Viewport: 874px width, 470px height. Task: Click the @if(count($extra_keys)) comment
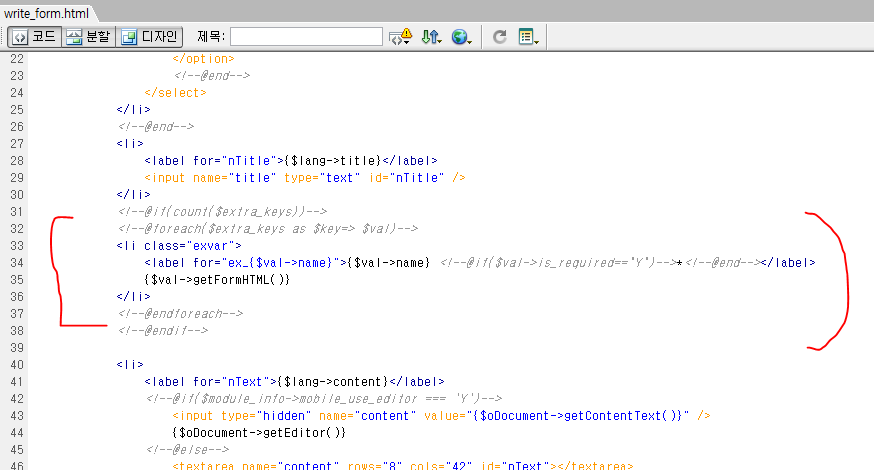click(x=222, y=212)
